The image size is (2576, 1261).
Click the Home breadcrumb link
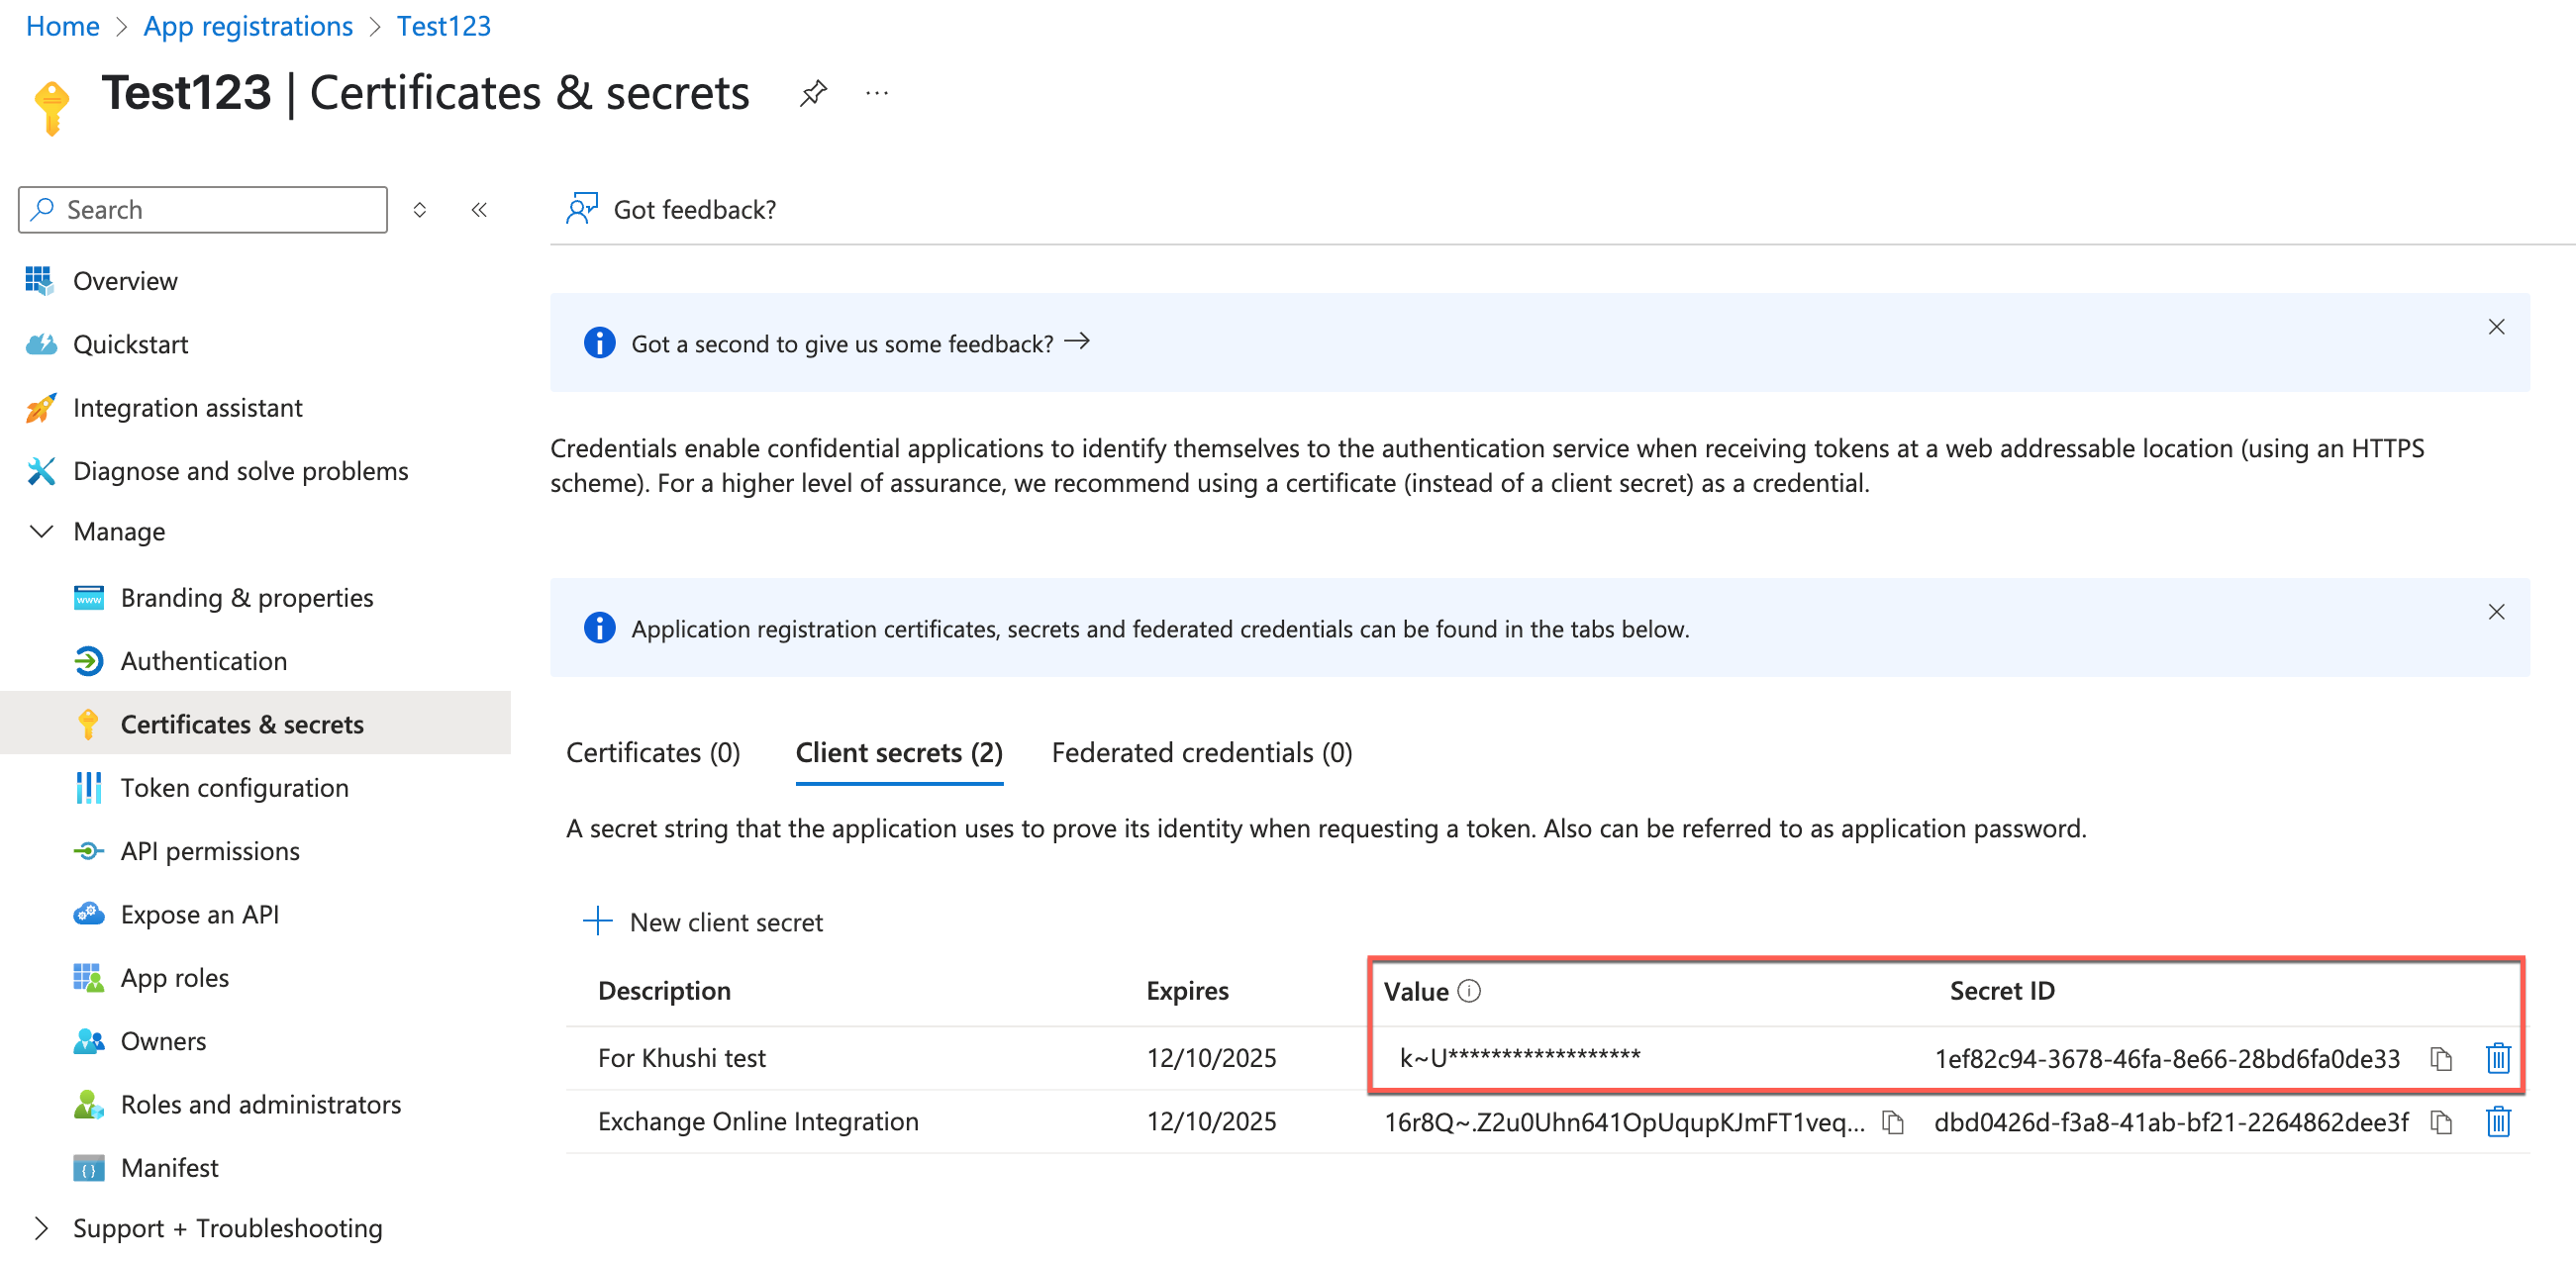tap(62, 26)
